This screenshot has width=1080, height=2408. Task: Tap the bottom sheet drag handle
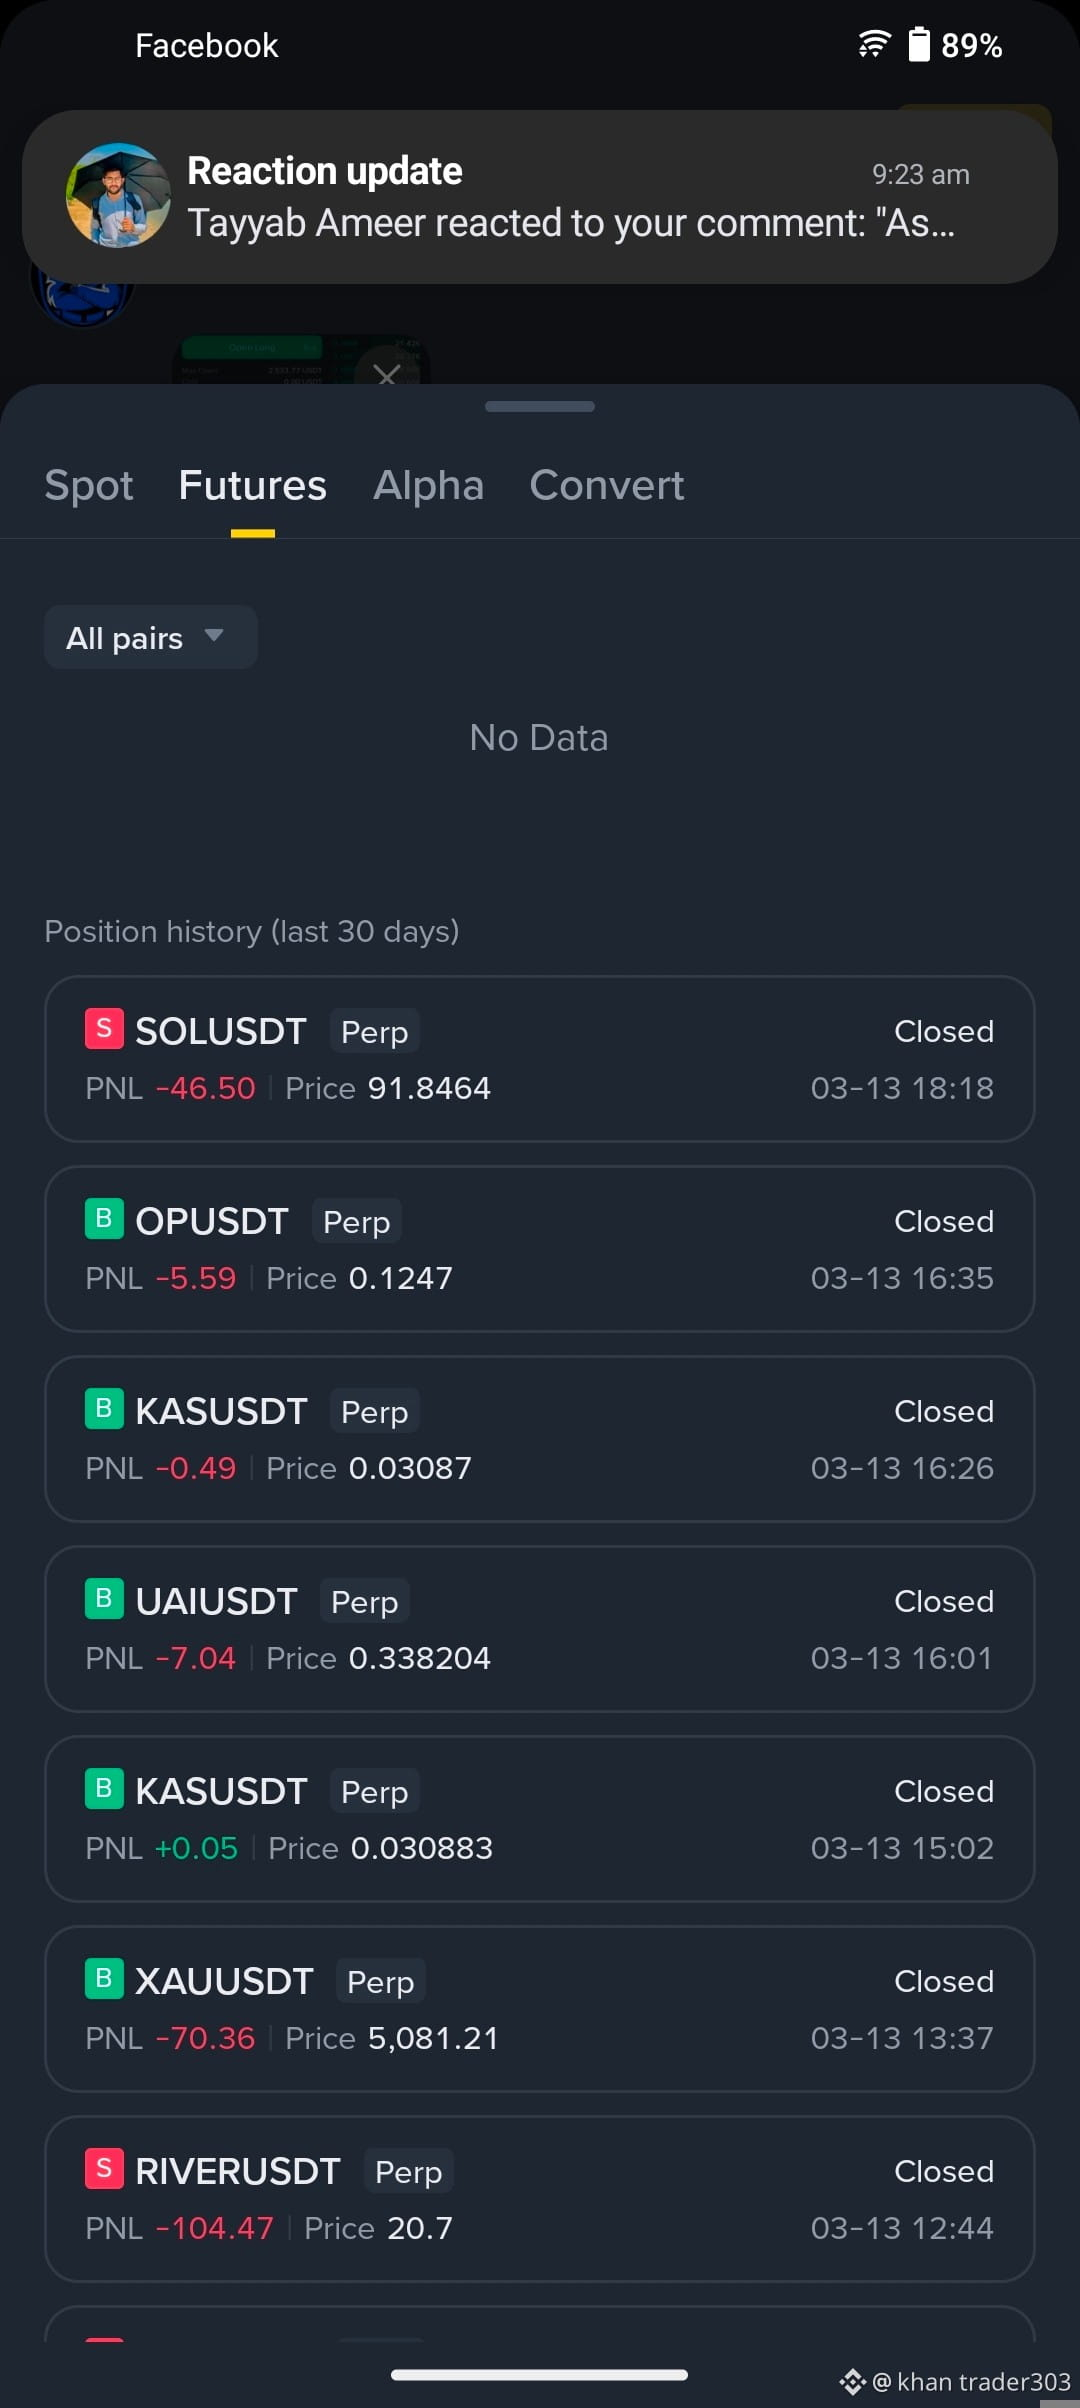(540, 406)
